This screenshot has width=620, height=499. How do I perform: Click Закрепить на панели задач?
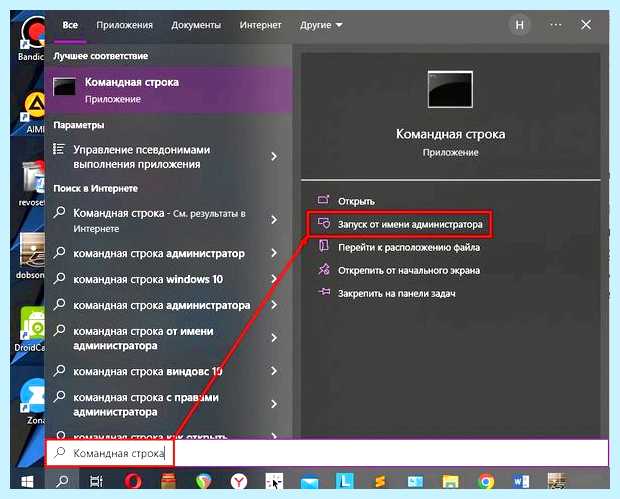[x=397, y=293]
